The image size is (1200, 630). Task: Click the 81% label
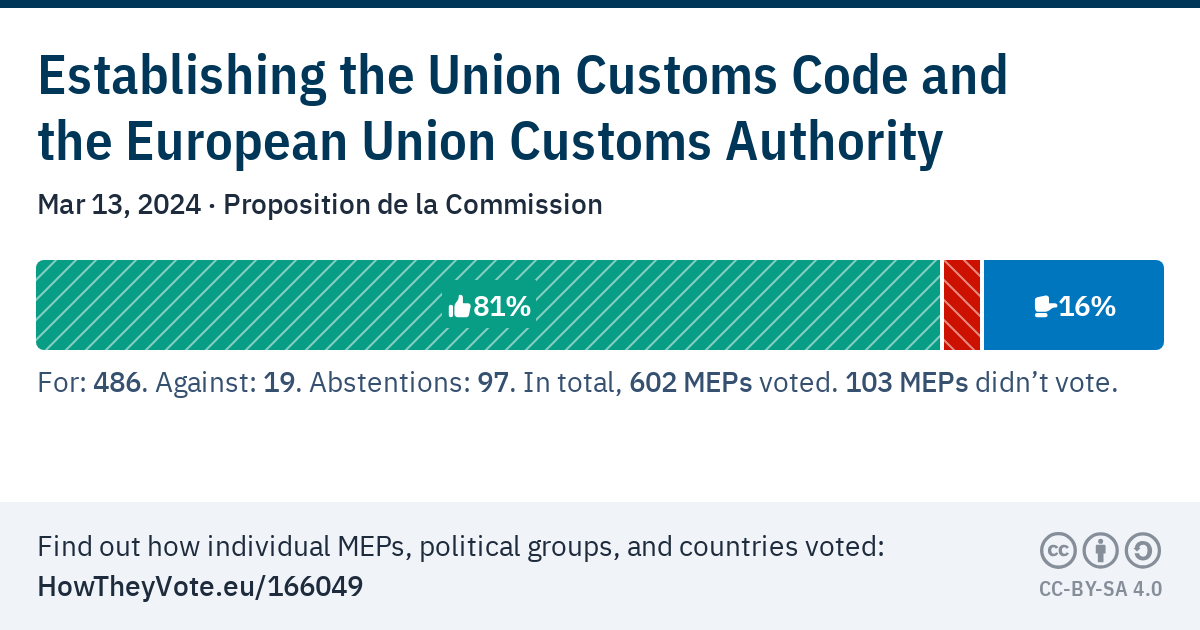click(x=502, y=307)
